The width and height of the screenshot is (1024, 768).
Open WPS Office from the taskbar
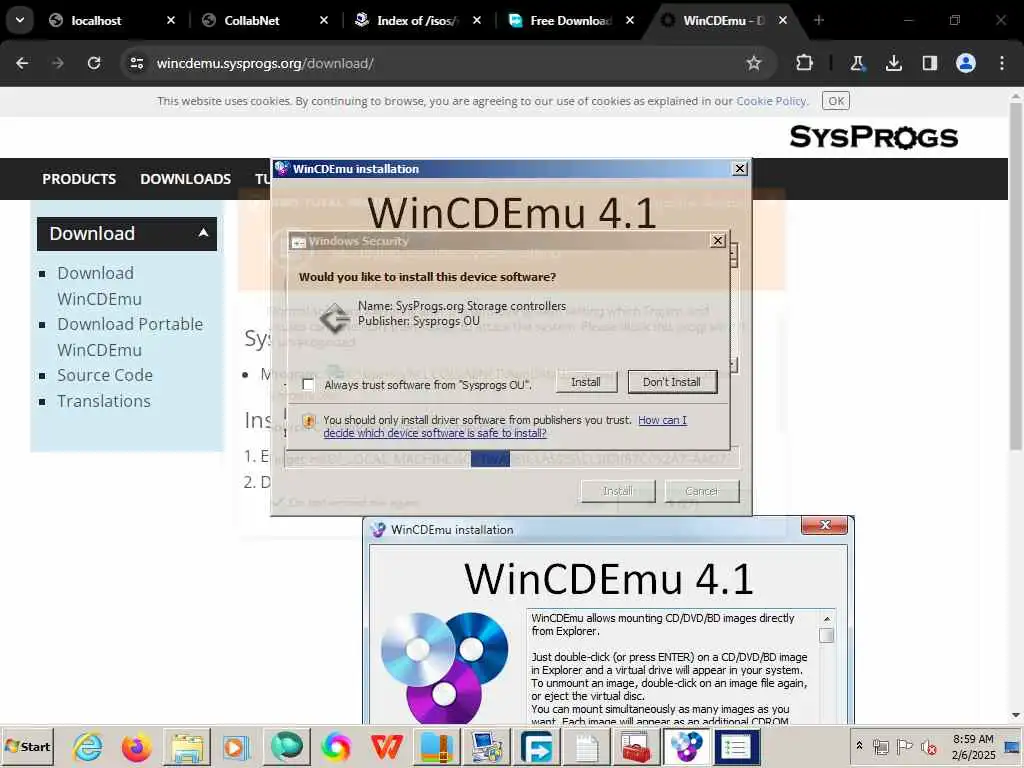[386, 747]
